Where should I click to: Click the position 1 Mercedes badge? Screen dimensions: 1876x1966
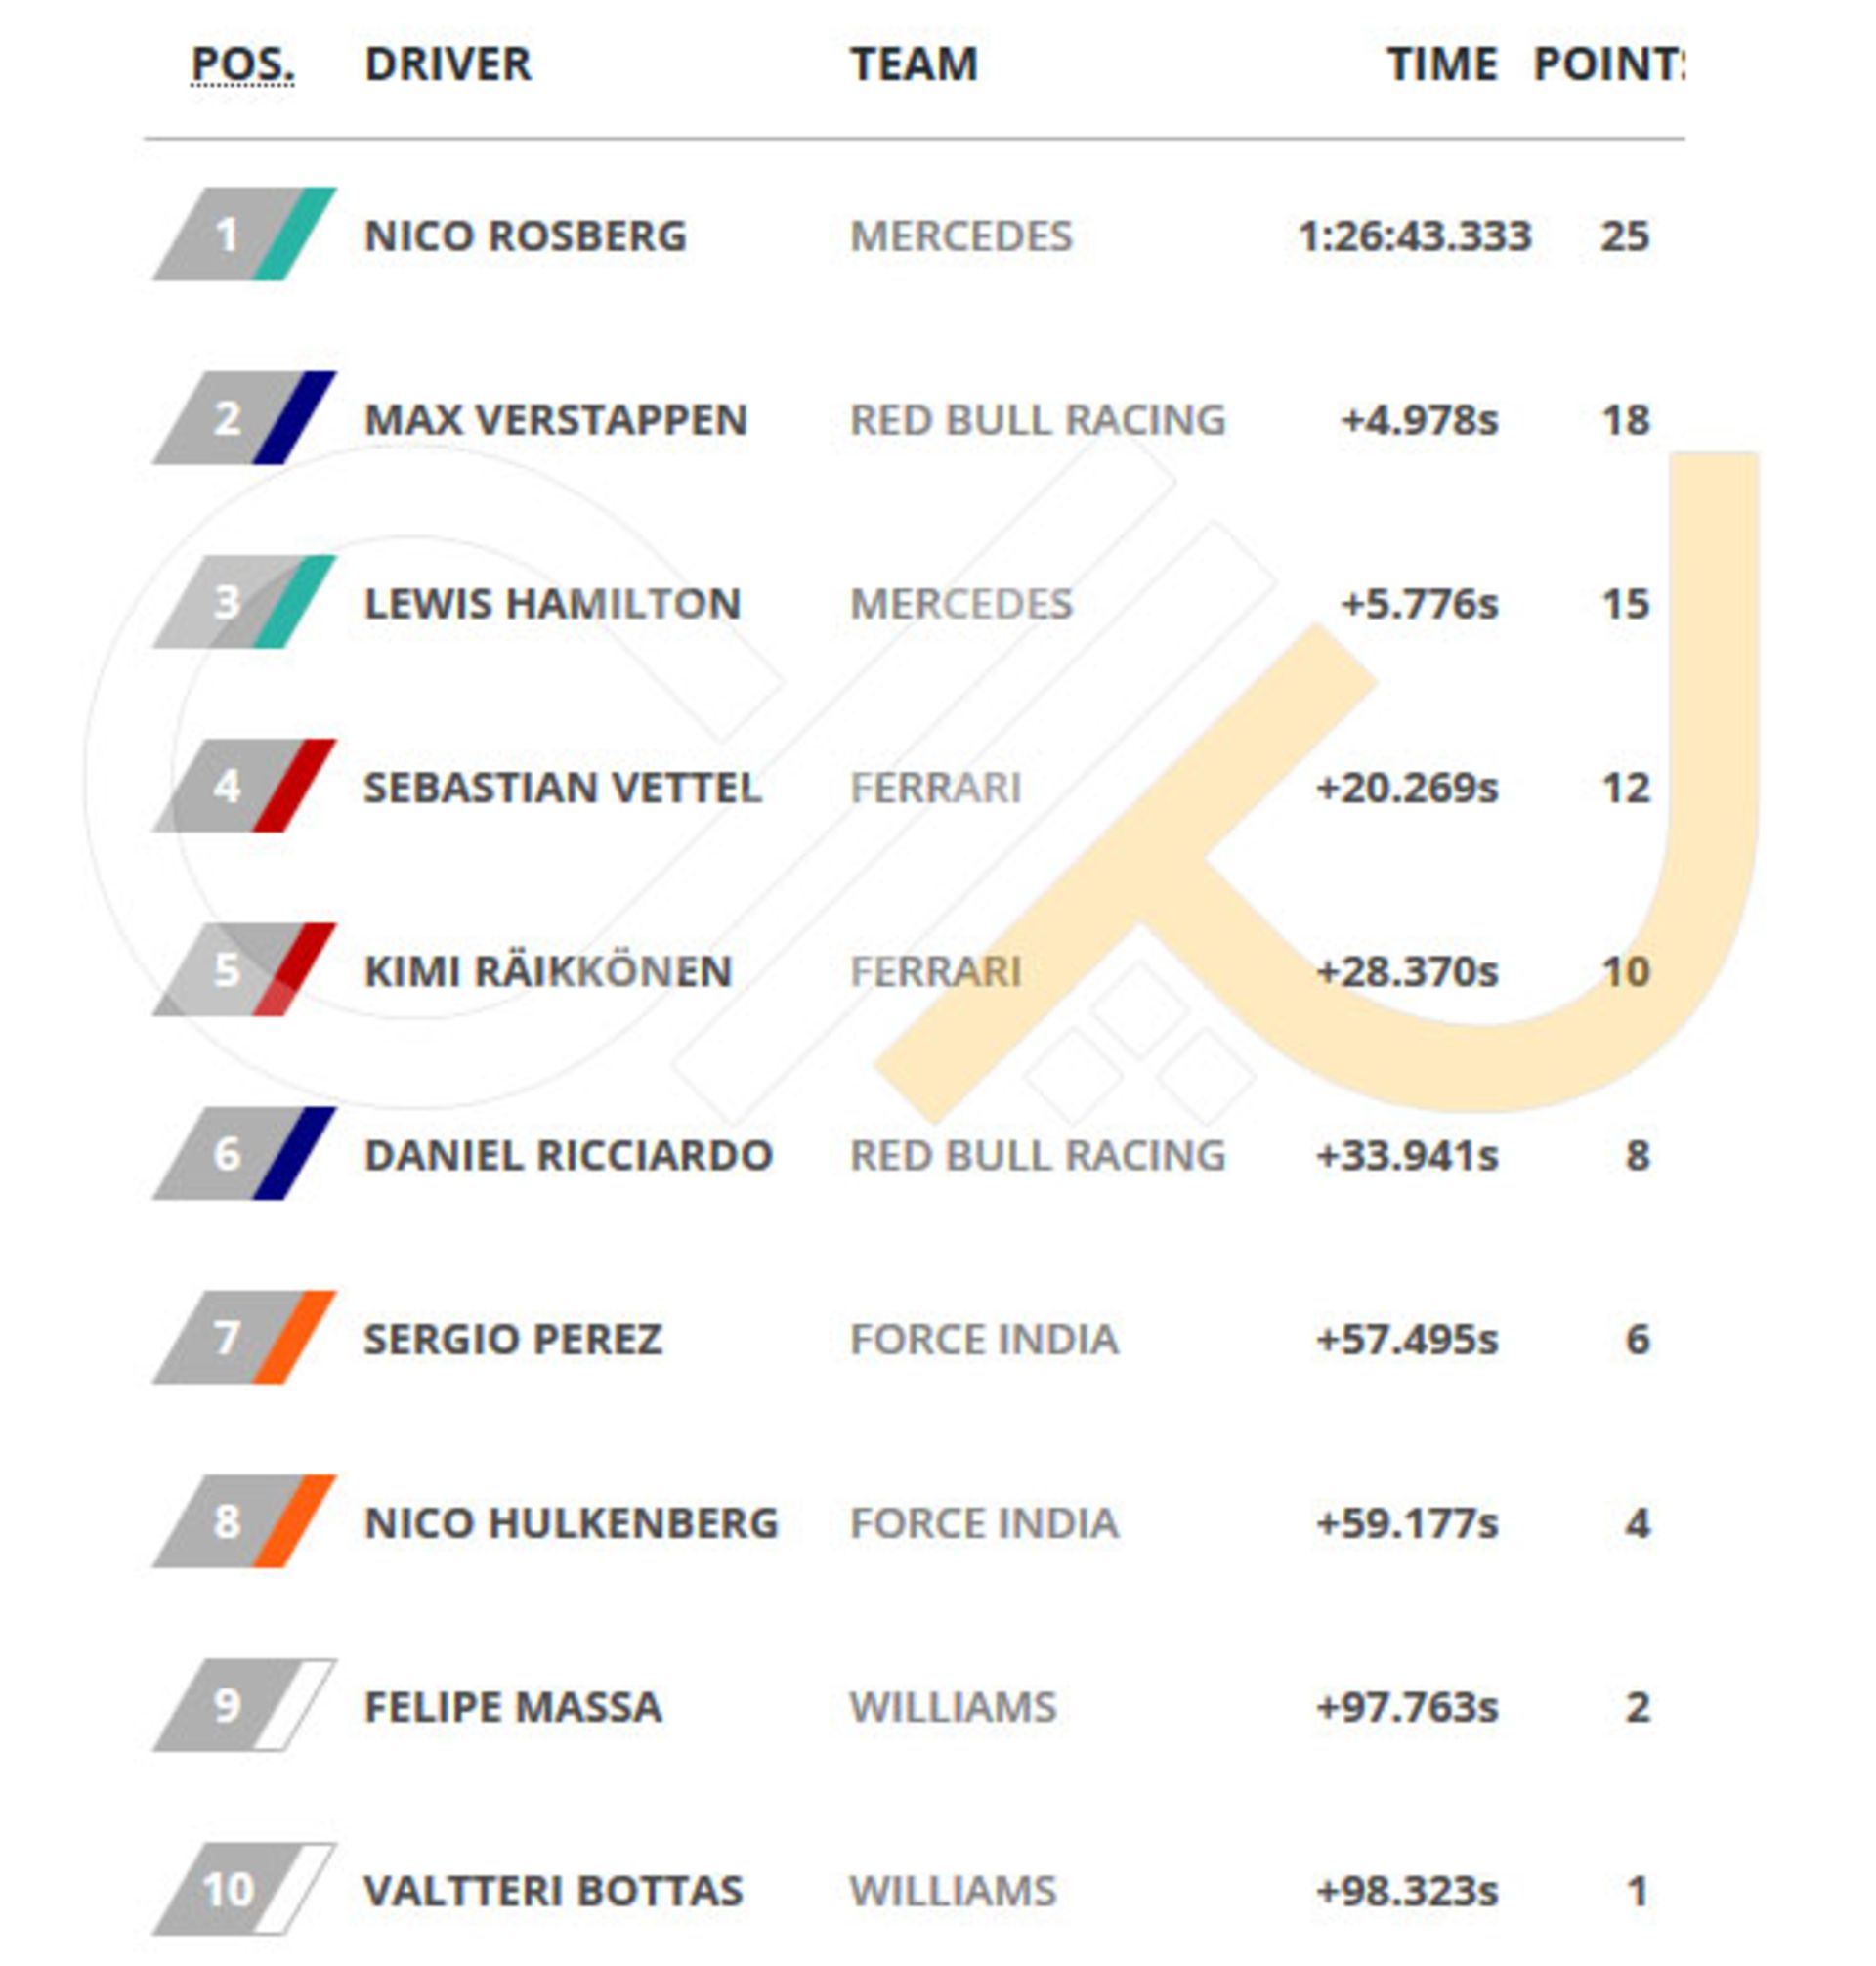[x=244, y=234]
